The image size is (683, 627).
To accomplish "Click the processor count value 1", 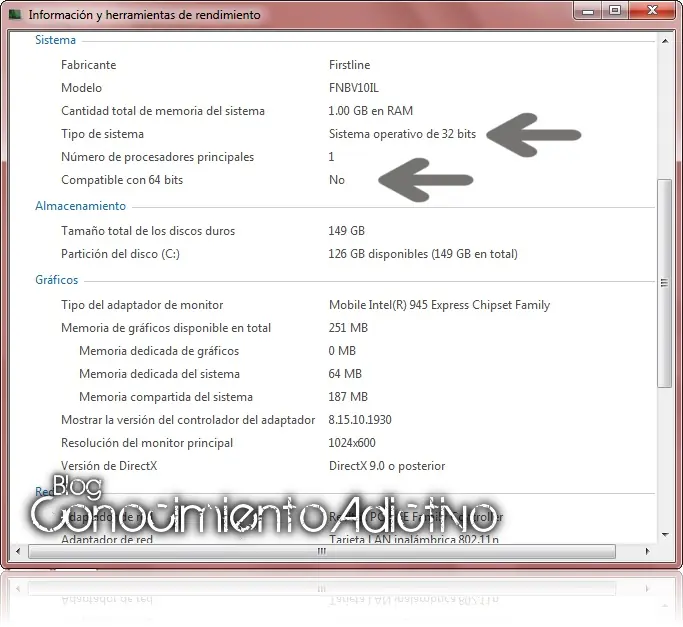I will coord(331,157).
